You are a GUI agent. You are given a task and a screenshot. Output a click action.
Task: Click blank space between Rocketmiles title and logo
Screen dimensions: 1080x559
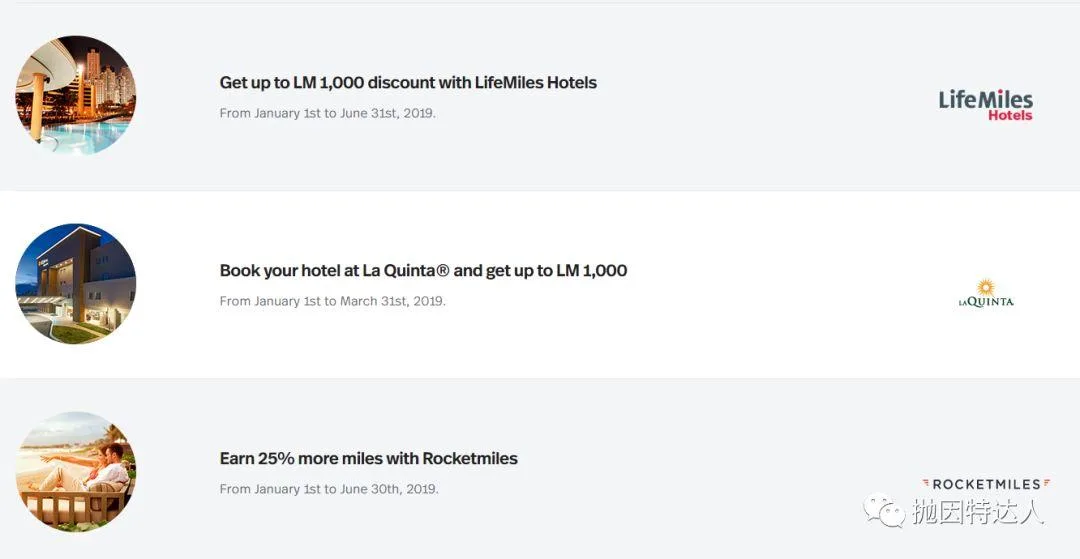coord(720,472)
